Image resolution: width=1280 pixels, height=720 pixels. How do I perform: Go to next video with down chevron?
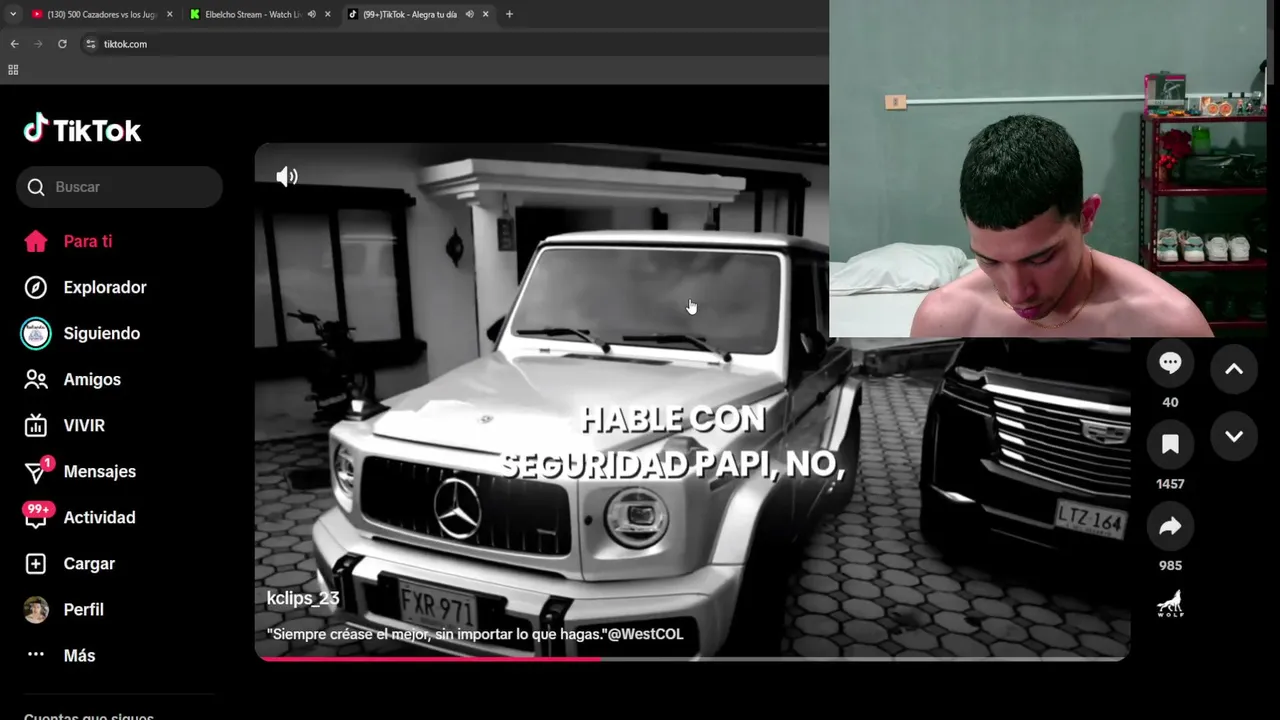(1234, 436)
